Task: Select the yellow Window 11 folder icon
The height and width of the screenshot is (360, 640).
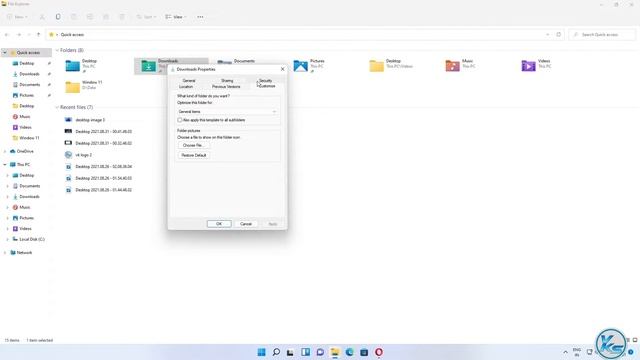Action: pyautogui.click(x=73, y=87)
